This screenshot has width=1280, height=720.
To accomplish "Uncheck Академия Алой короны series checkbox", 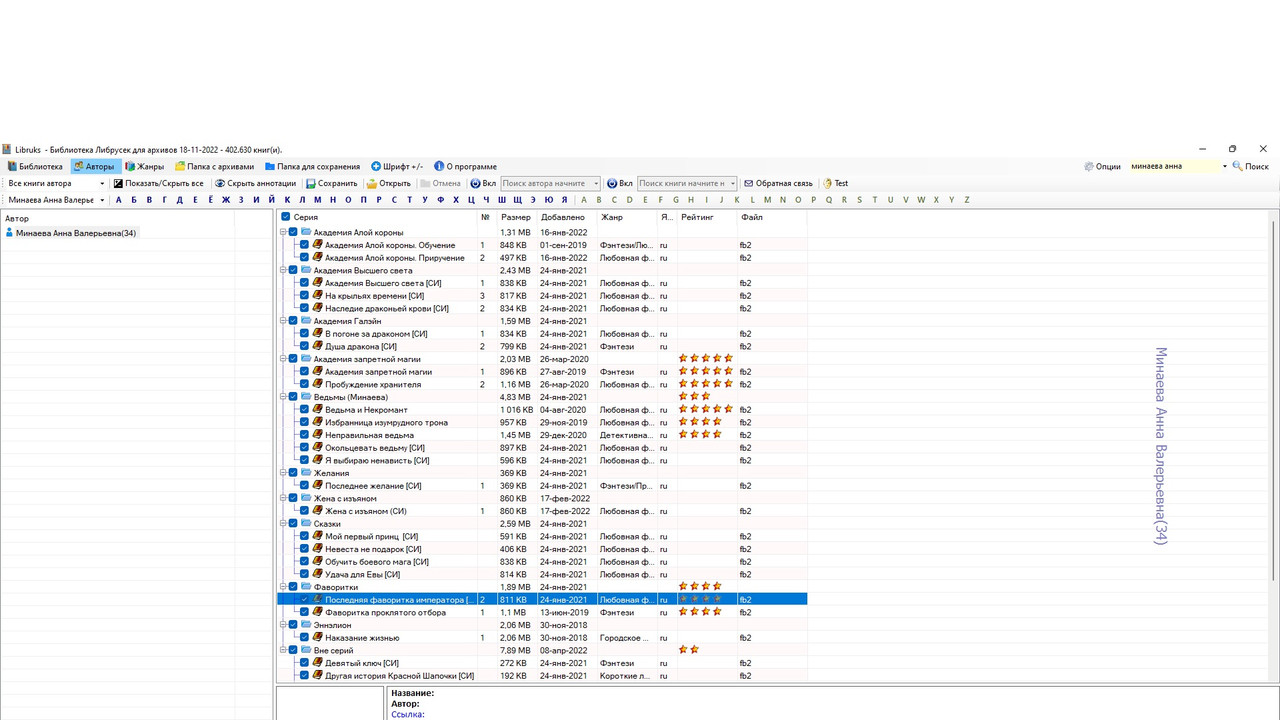I will coord(294,232).
